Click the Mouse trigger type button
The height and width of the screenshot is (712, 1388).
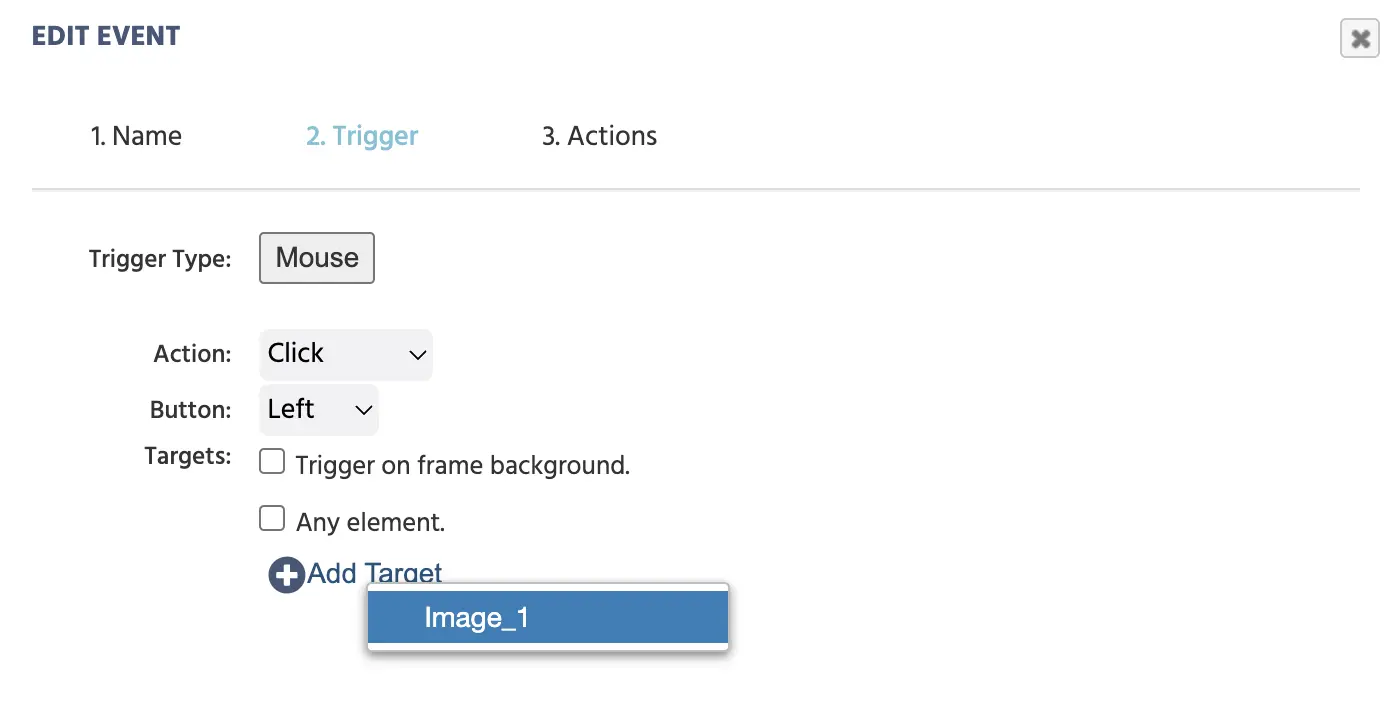pos(317,258)
